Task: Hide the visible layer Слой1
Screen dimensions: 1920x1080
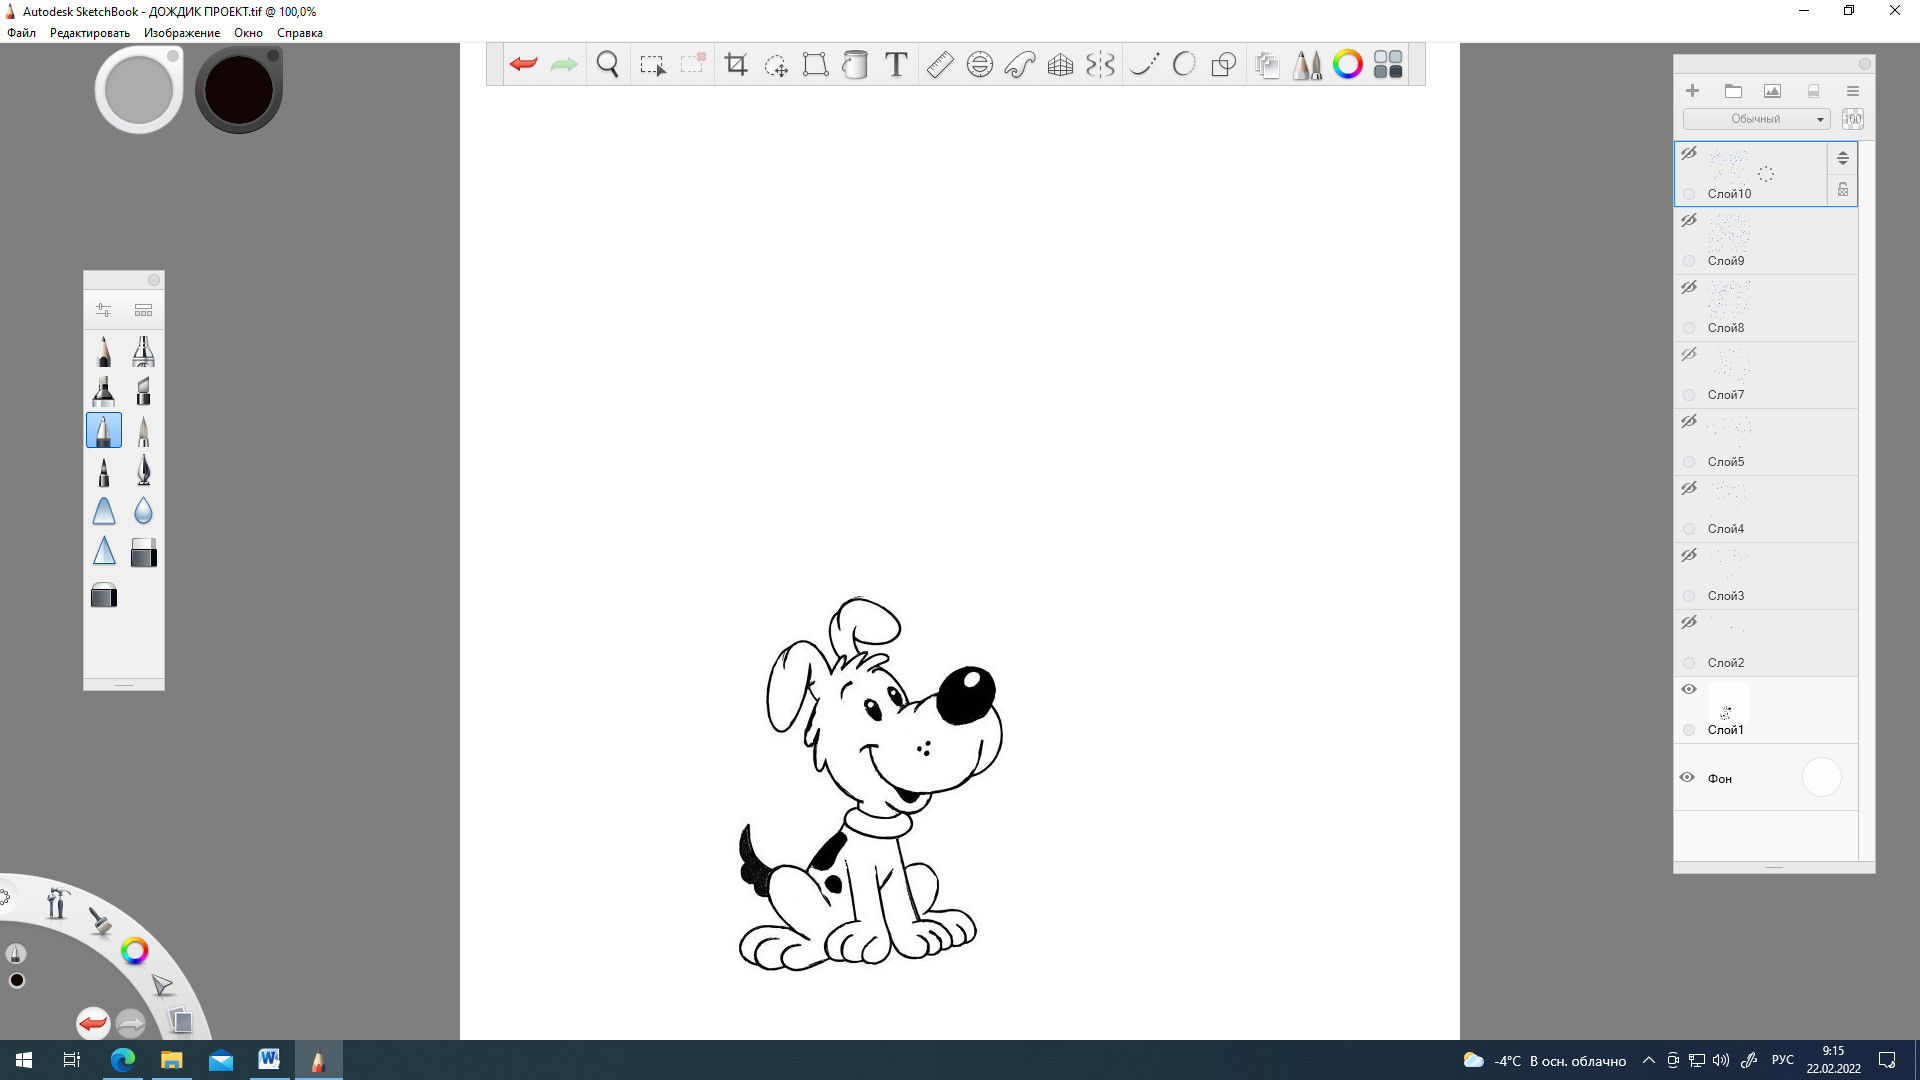Action: 1689,689
